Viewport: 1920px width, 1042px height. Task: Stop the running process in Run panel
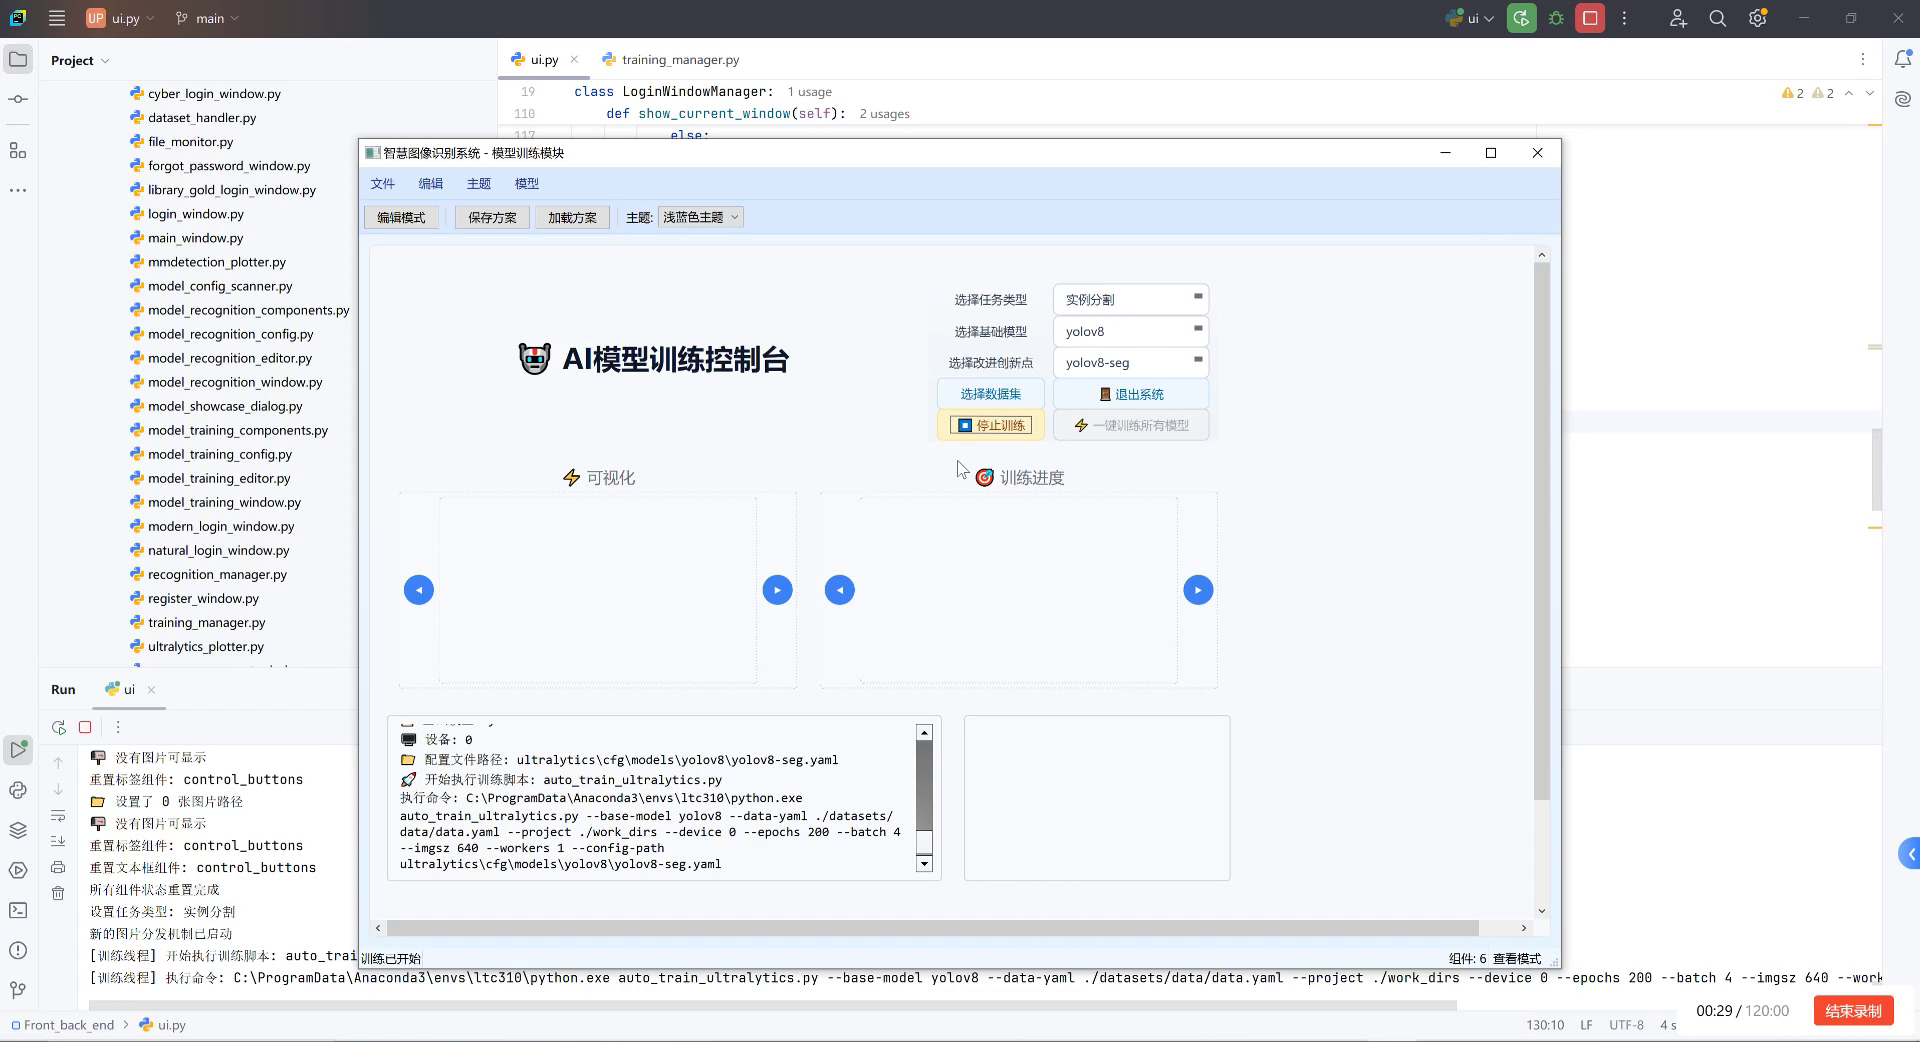[x=85, y=727]
